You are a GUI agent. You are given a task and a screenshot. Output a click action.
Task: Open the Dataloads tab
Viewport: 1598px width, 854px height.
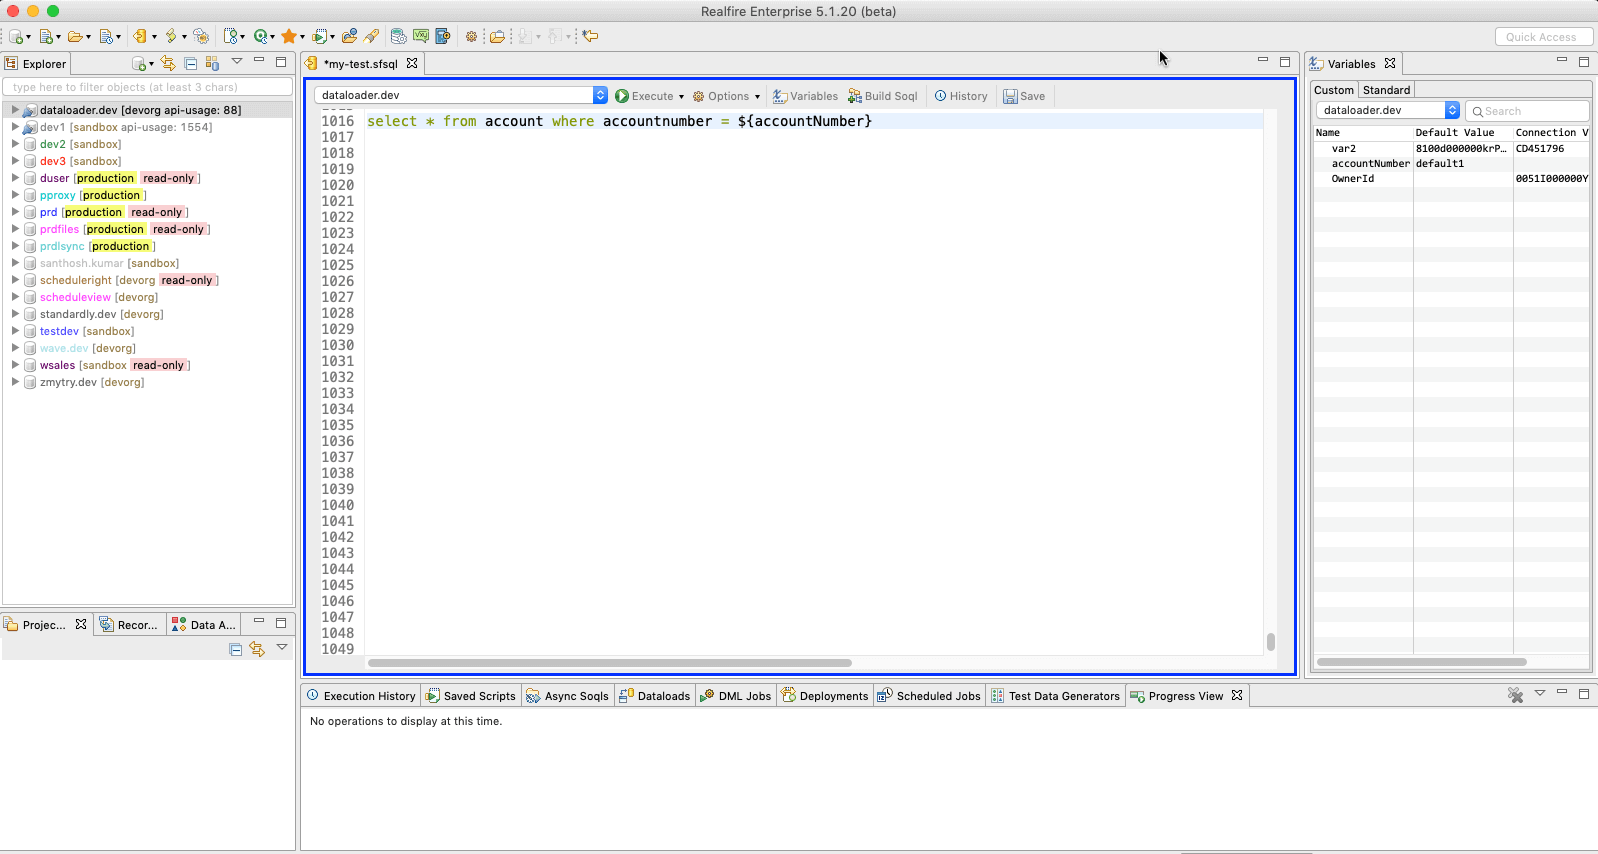coord(654,696)
